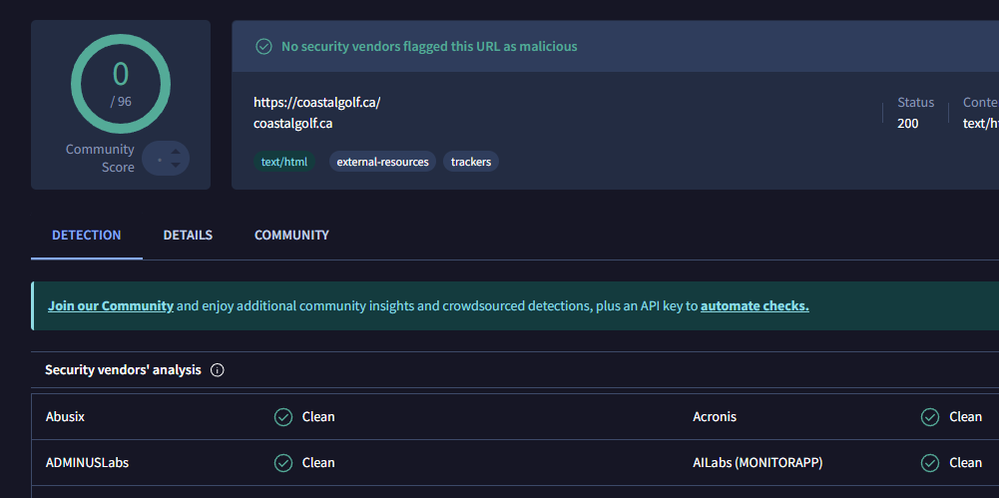The height and width of the screenshot is (498, 999).
Task: Click the Clean check icon for ADMINUSLabs
Action: coord(283,463)
